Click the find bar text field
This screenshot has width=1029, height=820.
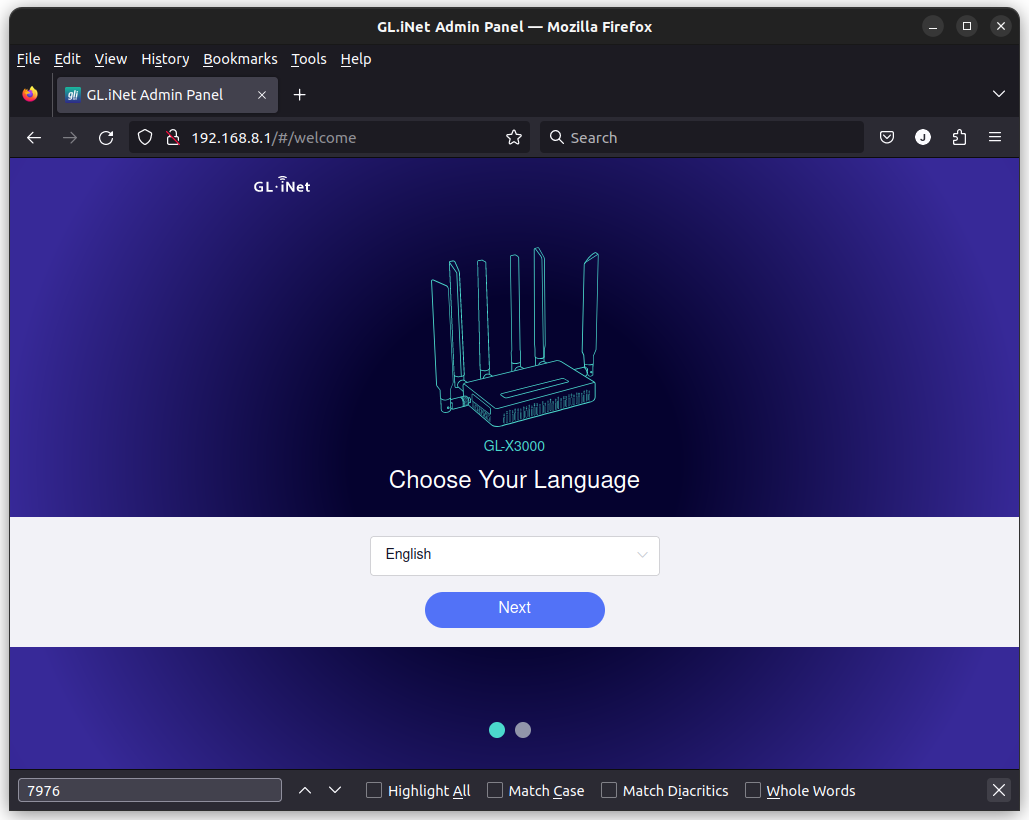tap(150, 790)
